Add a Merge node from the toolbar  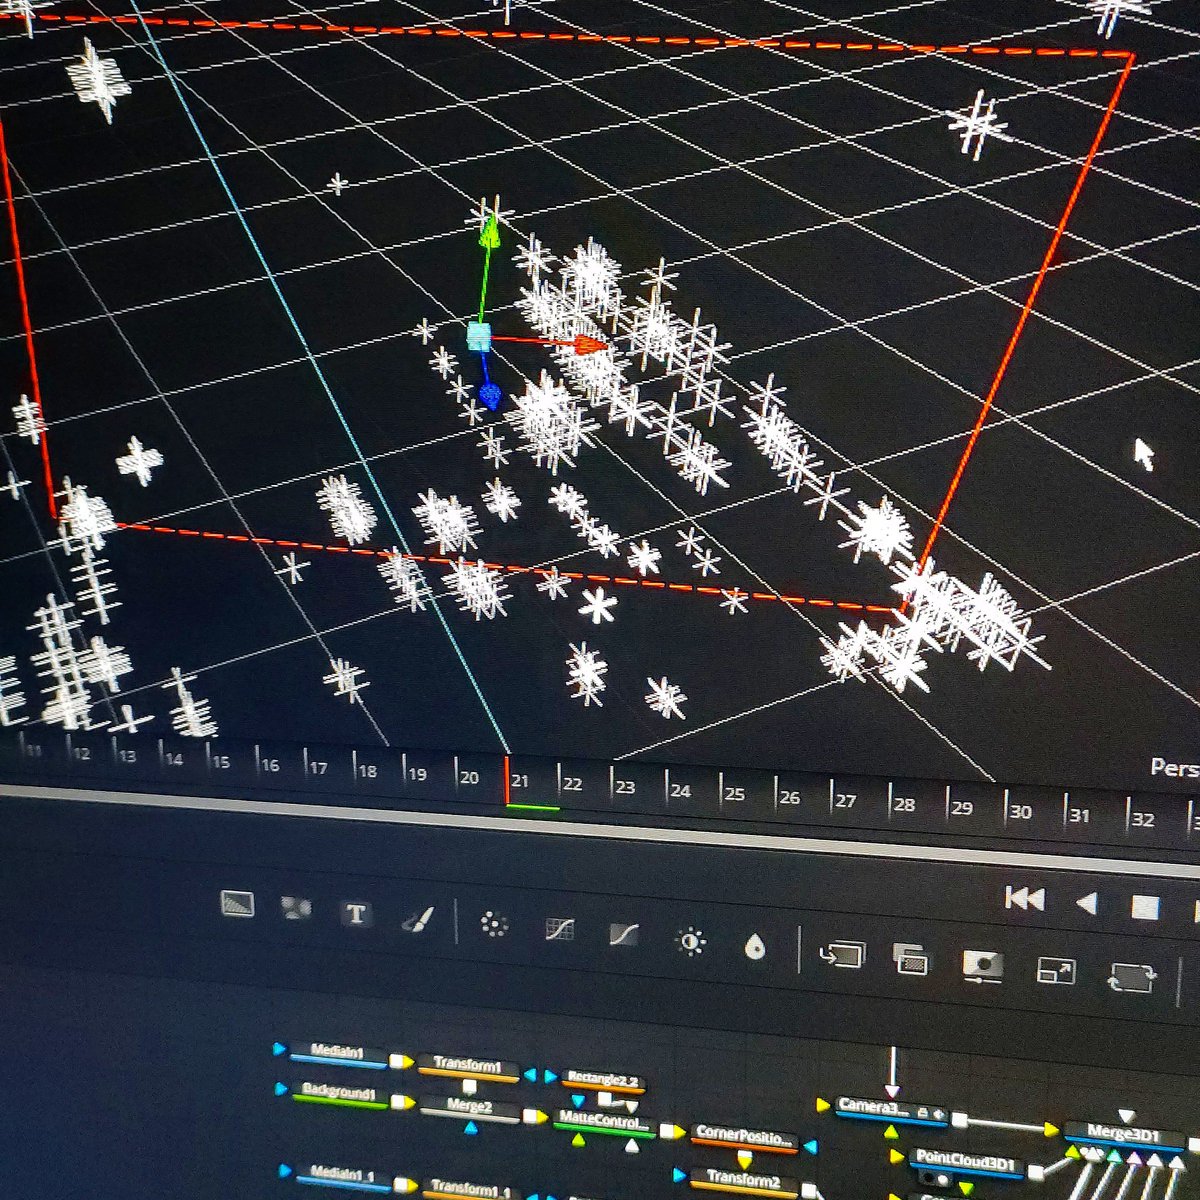pyautogui.click(x=842, y=955)
